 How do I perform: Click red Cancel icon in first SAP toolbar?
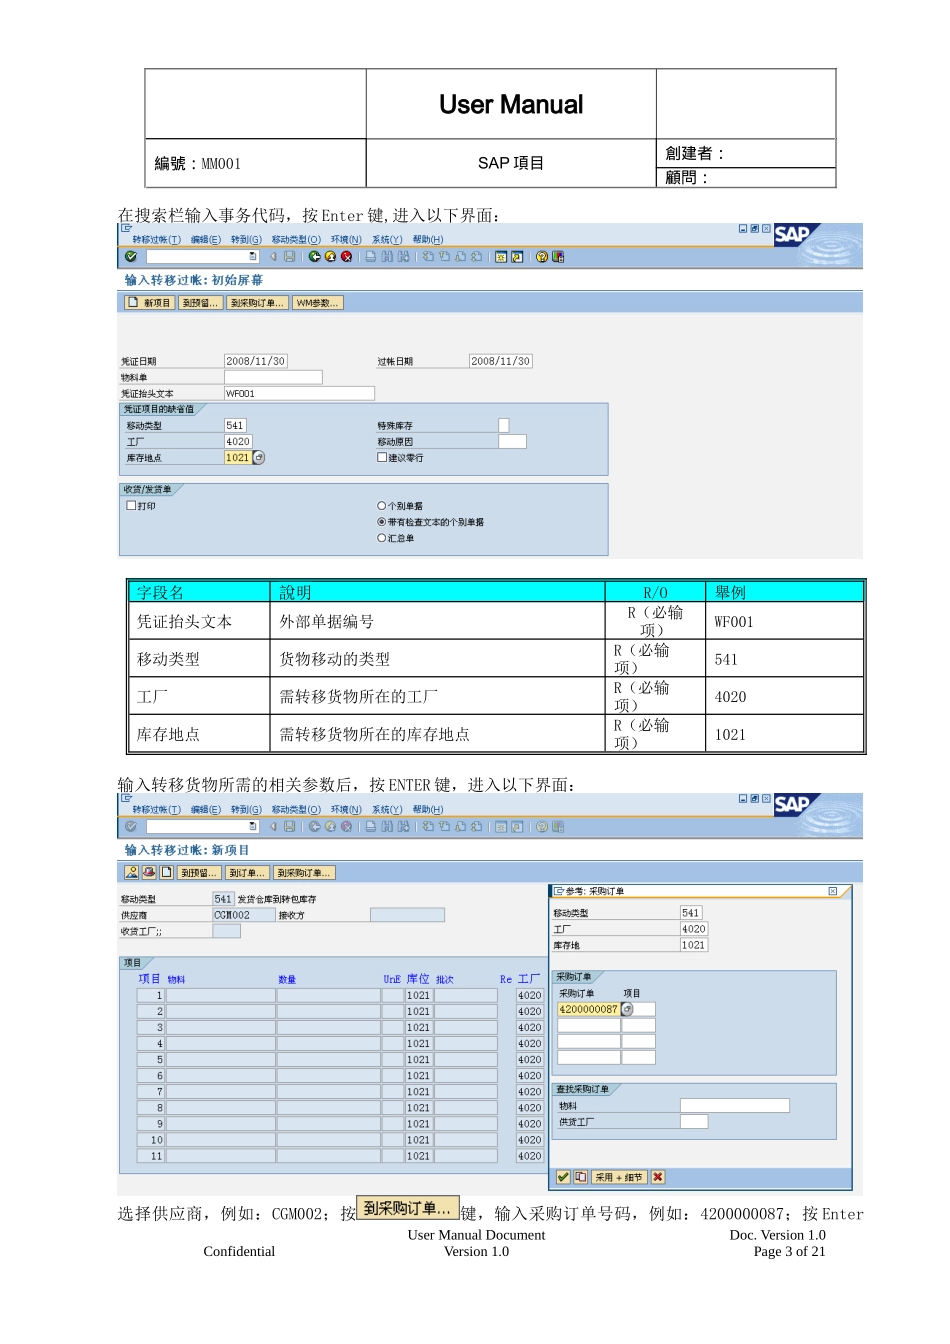[346, 257]
